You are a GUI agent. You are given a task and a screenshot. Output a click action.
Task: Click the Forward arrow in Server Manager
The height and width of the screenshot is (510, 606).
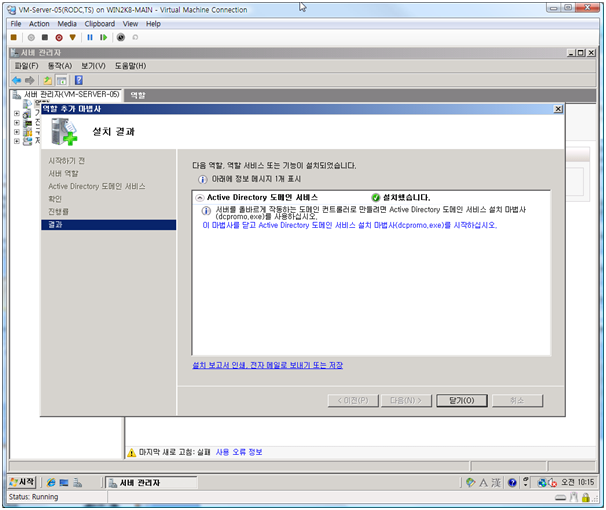point(29,80)
